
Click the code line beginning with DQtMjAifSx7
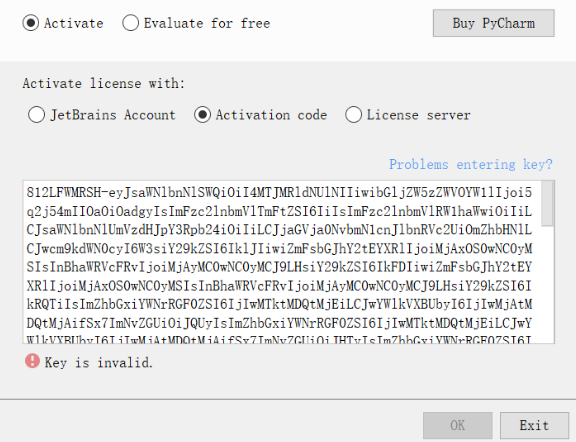click(x=279, y=323)
